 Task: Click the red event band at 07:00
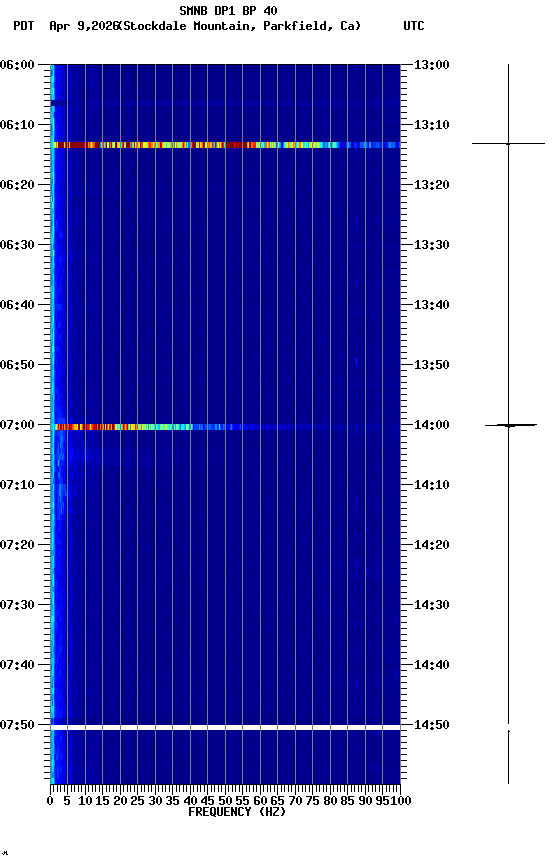(226, 427)
